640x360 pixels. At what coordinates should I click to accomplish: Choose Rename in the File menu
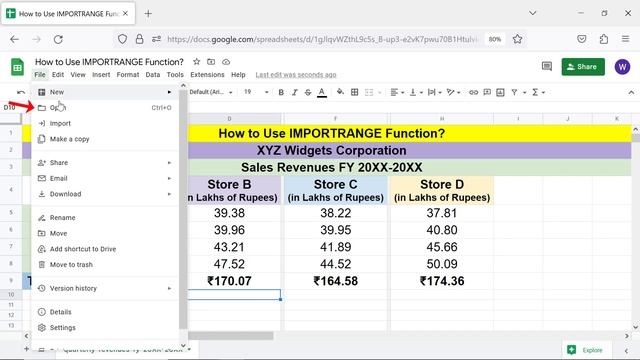point(105,218)
